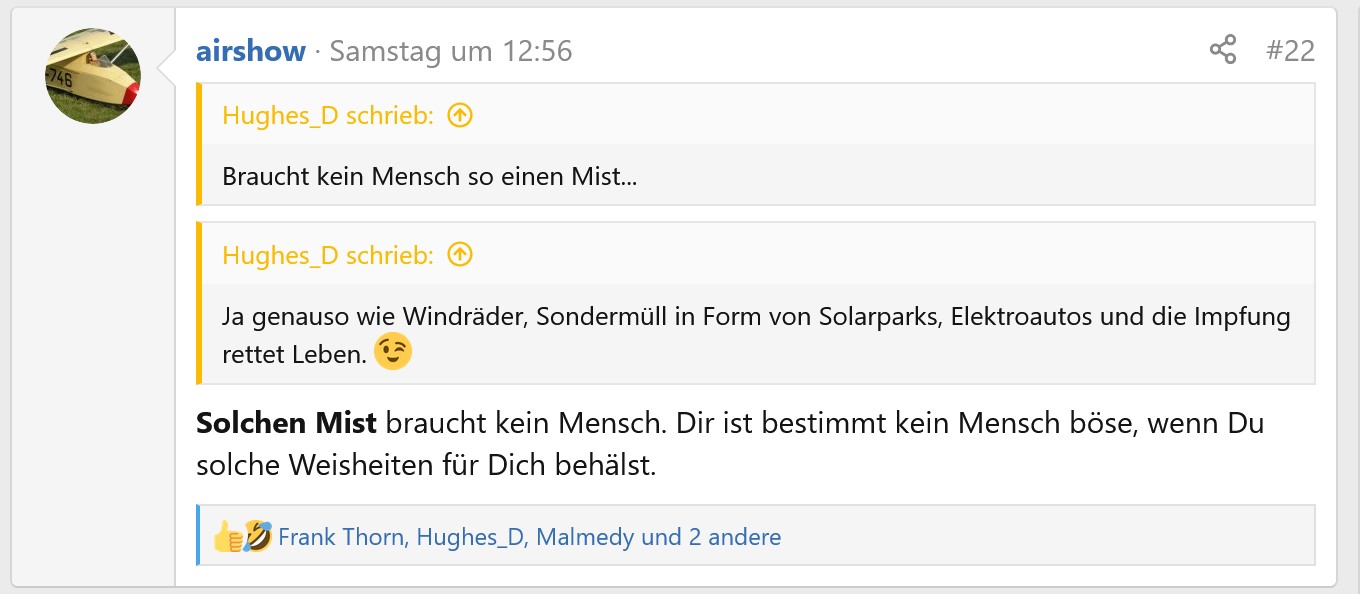
Task: Click the share icon on post #22
Action: click(1222, 50)
